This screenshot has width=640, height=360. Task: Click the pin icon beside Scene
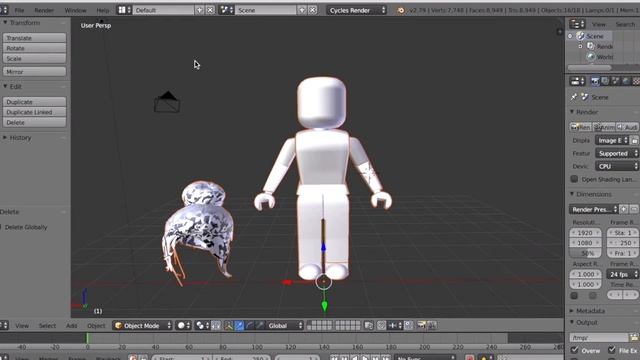(x=573, y=97)
